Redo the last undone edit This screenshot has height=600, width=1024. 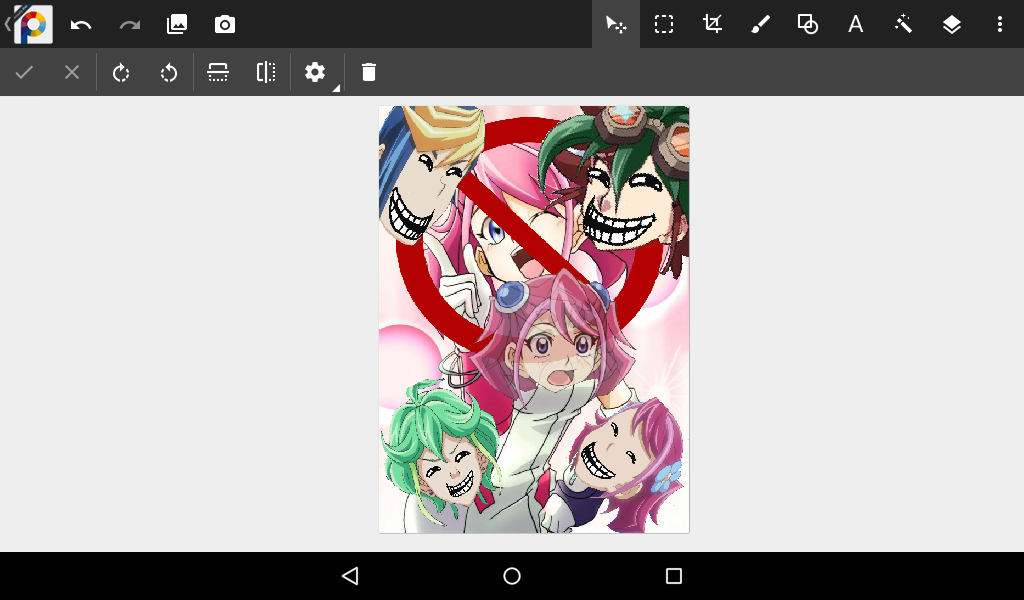coord(129,25)
